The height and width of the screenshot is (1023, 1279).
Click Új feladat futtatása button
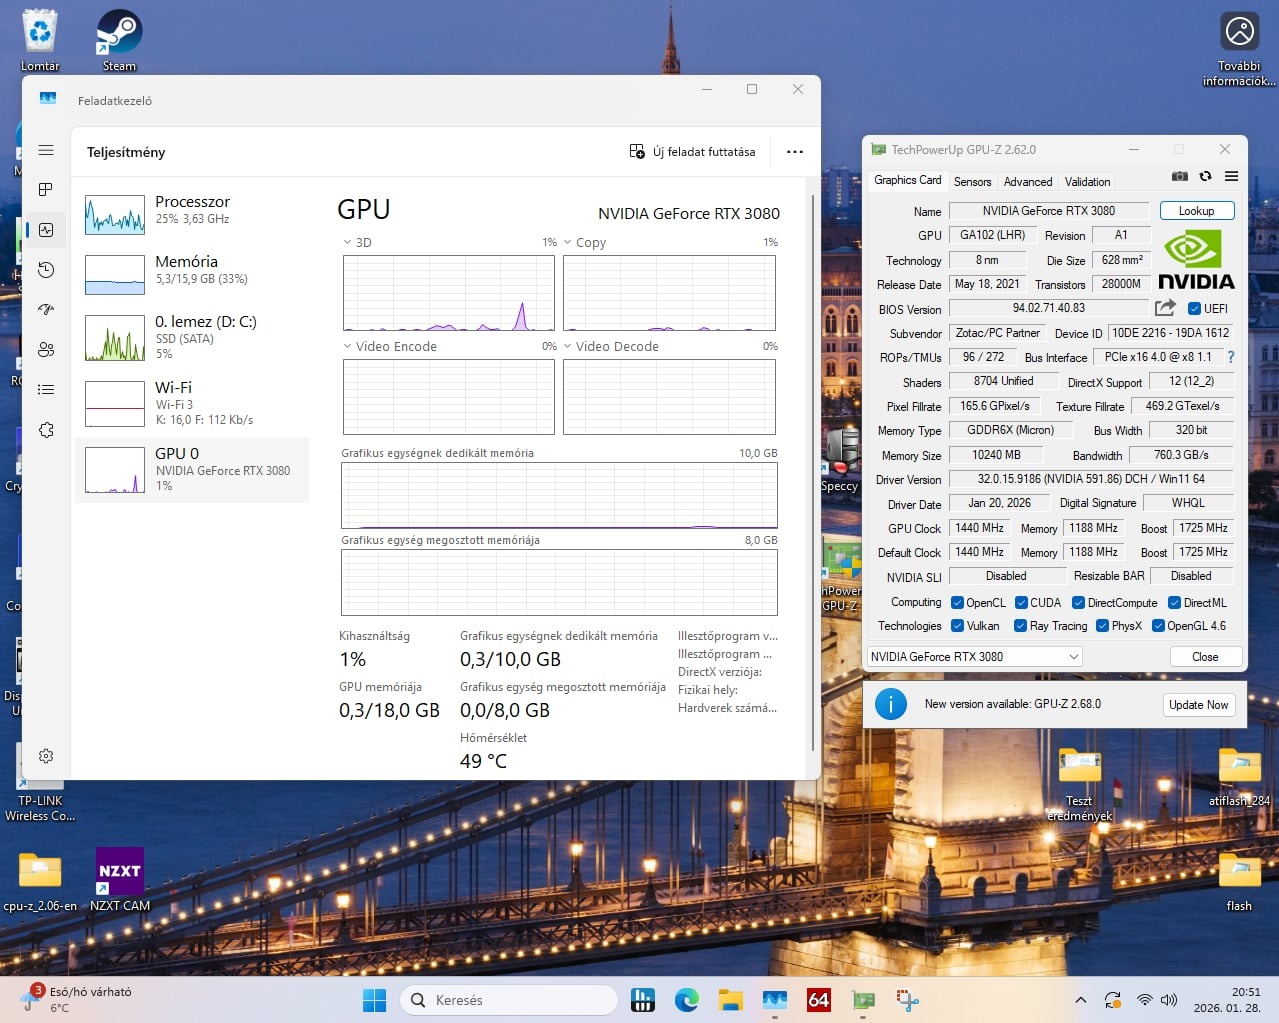point(692,152)
